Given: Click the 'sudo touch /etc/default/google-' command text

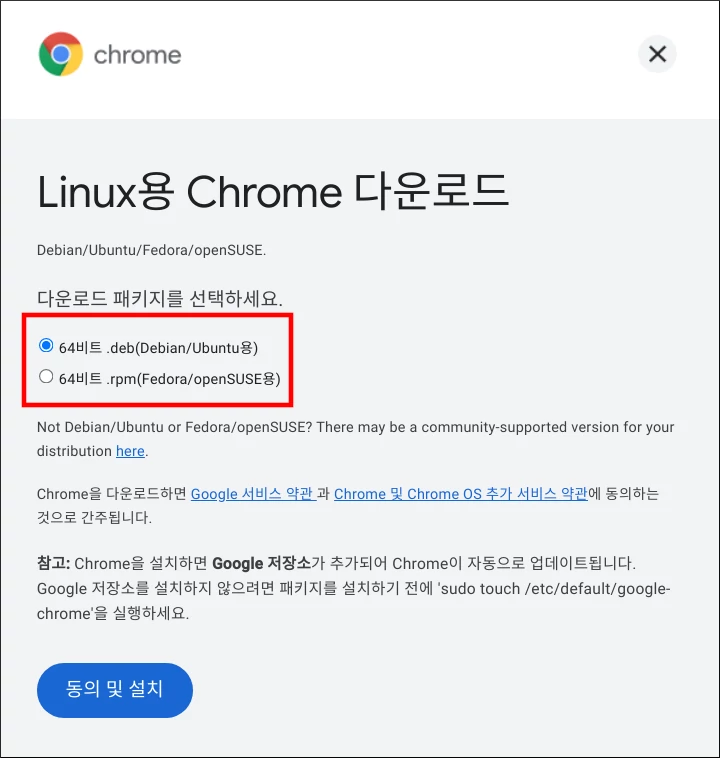Looking at the screenshot, I should pyautogui.click(x=554, y=589).
